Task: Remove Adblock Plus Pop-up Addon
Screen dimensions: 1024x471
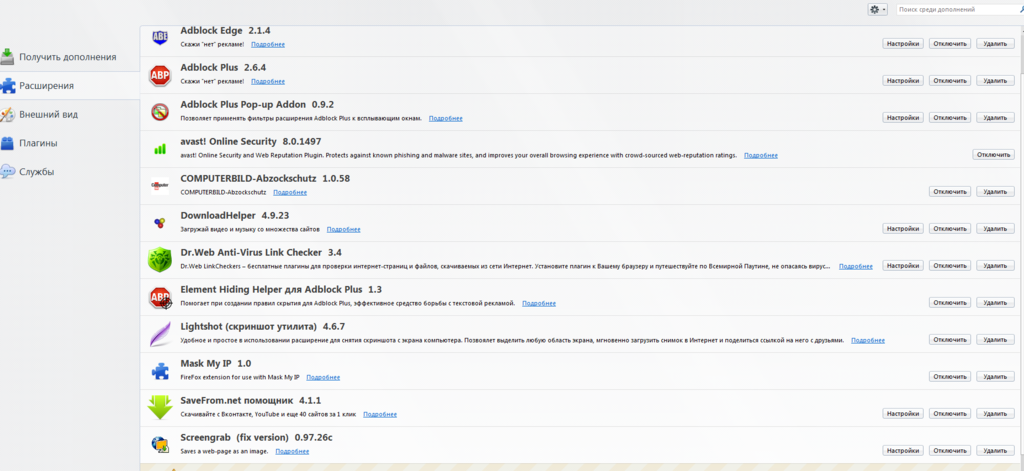Action: coord(995,118)
